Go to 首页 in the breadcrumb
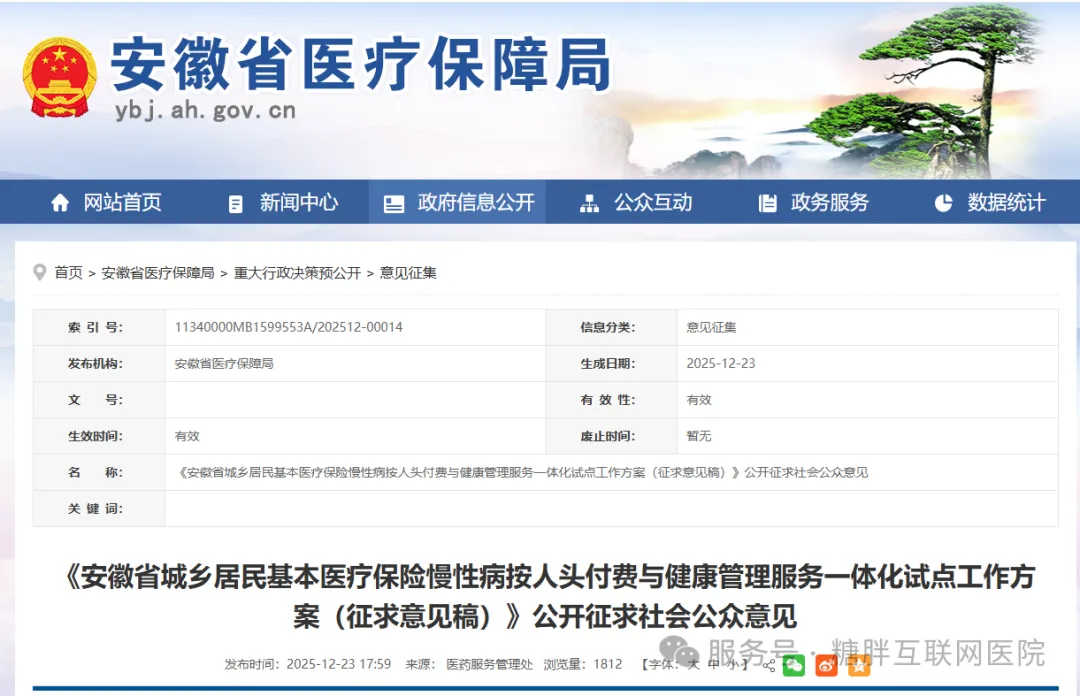 (x=68, y=273)
